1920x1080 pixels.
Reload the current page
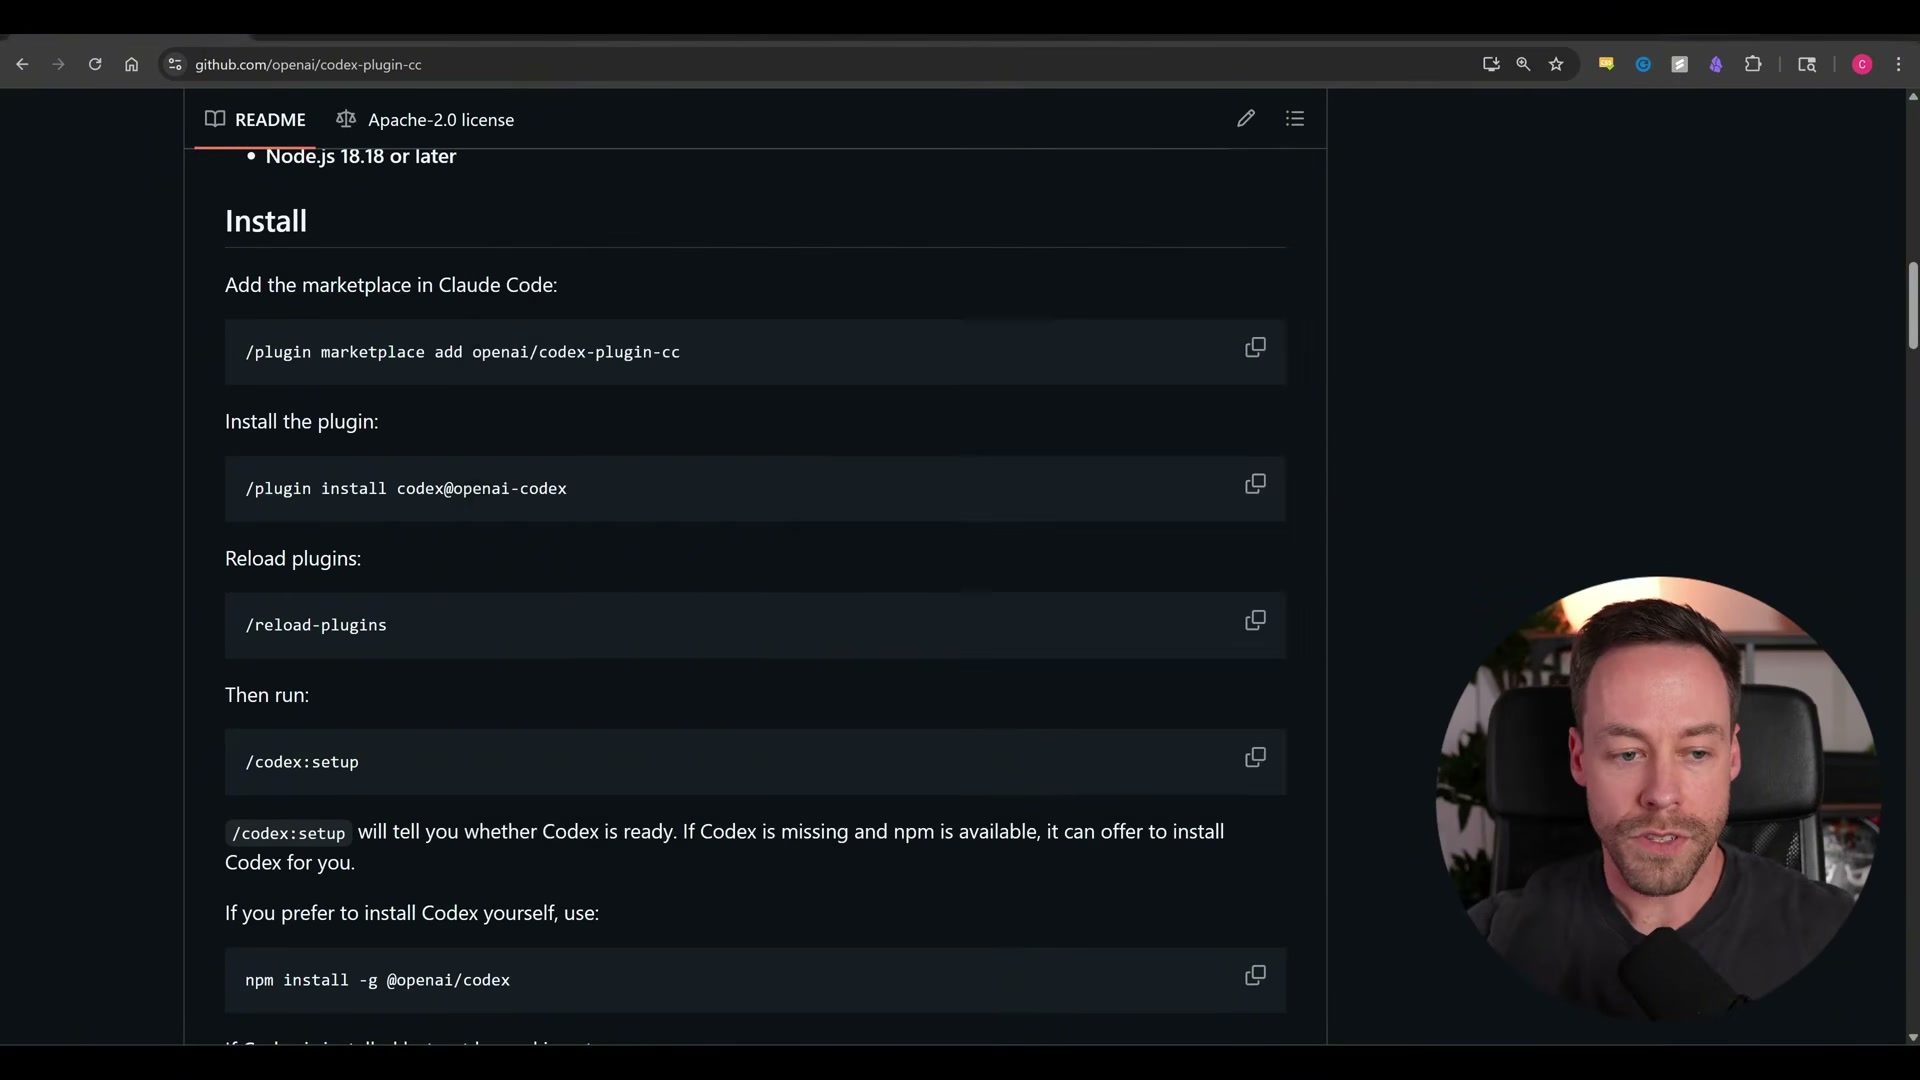coord(95,64)
